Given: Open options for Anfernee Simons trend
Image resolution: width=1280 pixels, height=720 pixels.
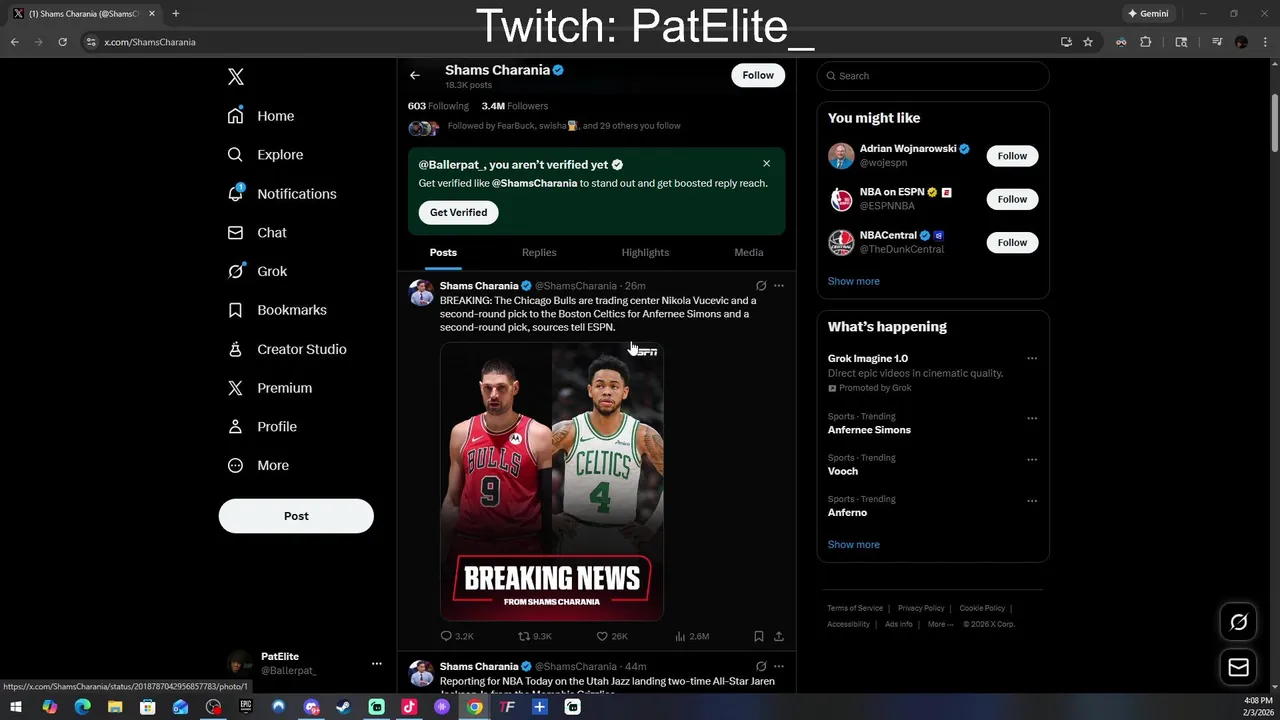Looking at the screenshot, I should pos(1032,418).
